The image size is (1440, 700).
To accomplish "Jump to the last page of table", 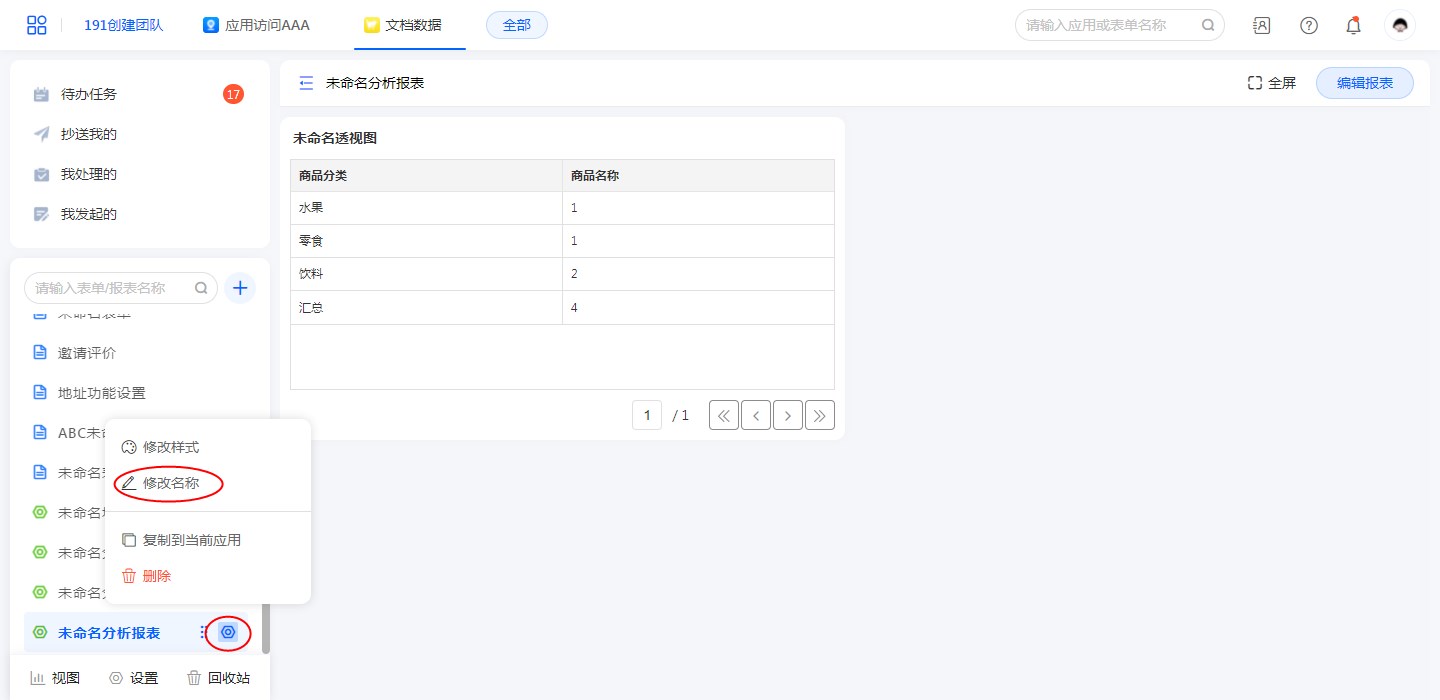I will pyautogui.click(x=820, y=415).
